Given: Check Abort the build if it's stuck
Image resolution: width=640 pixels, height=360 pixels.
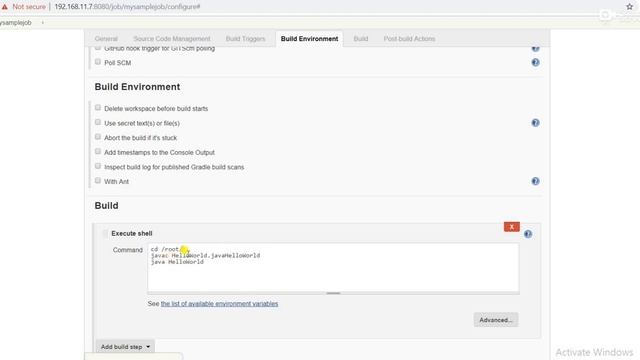Looking at the screenshot, I should [98, 137].
